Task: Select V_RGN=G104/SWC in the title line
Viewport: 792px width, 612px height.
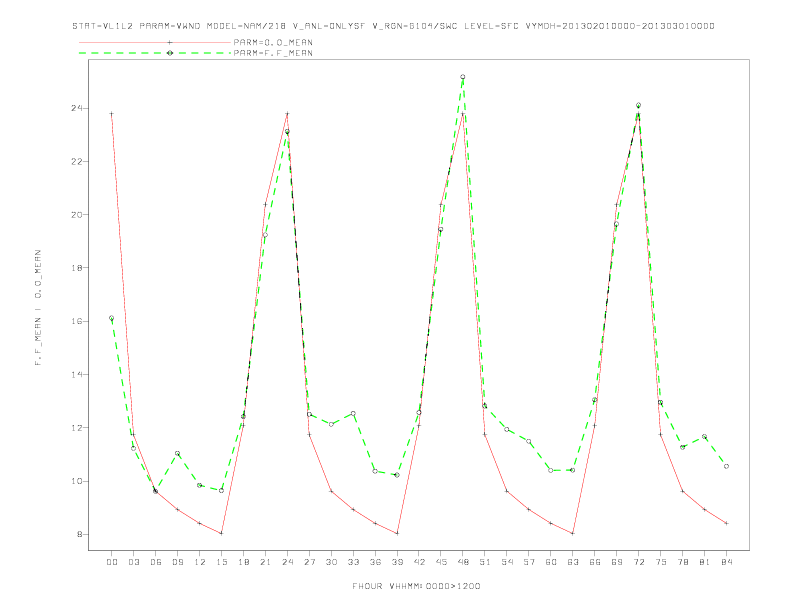Action: [415, 26]
